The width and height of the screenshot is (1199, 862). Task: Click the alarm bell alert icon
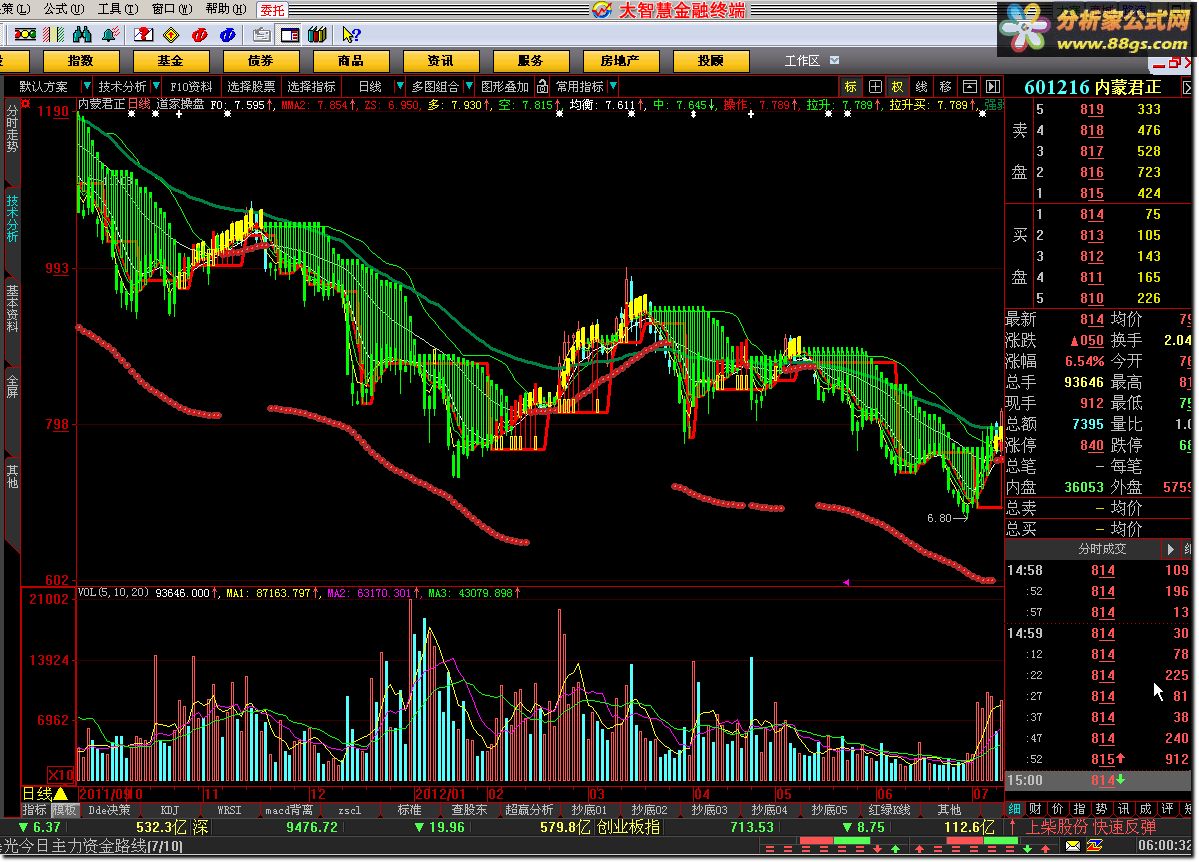coord(110,34)
